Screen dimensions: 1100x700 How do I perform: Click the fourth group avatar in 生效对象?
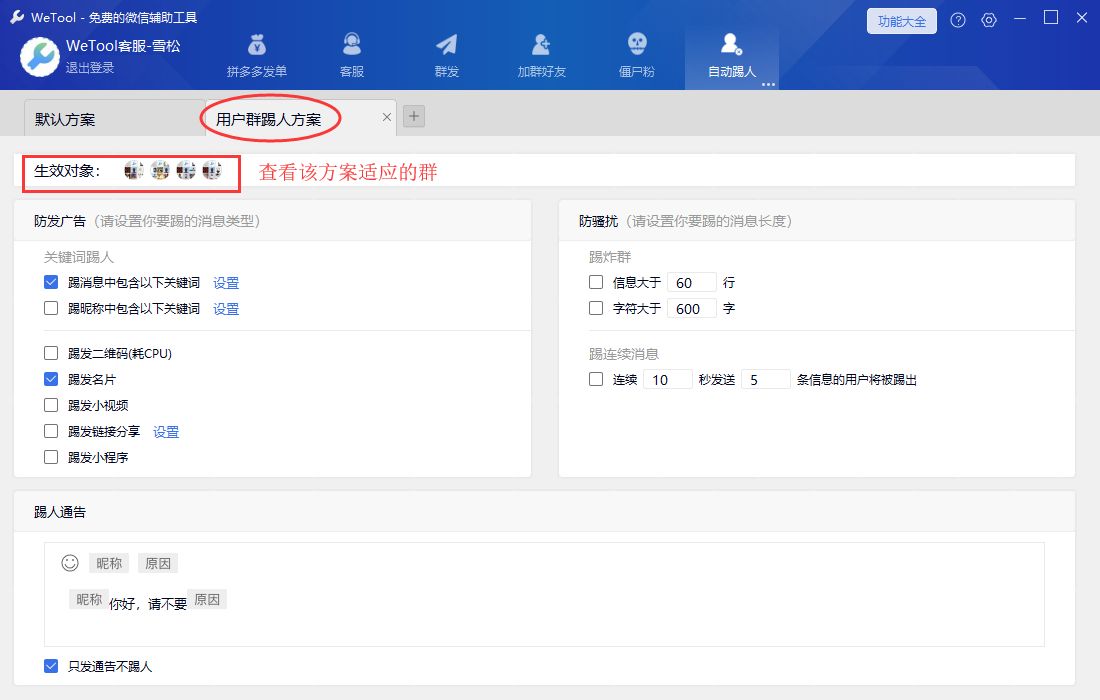point(212,170)
